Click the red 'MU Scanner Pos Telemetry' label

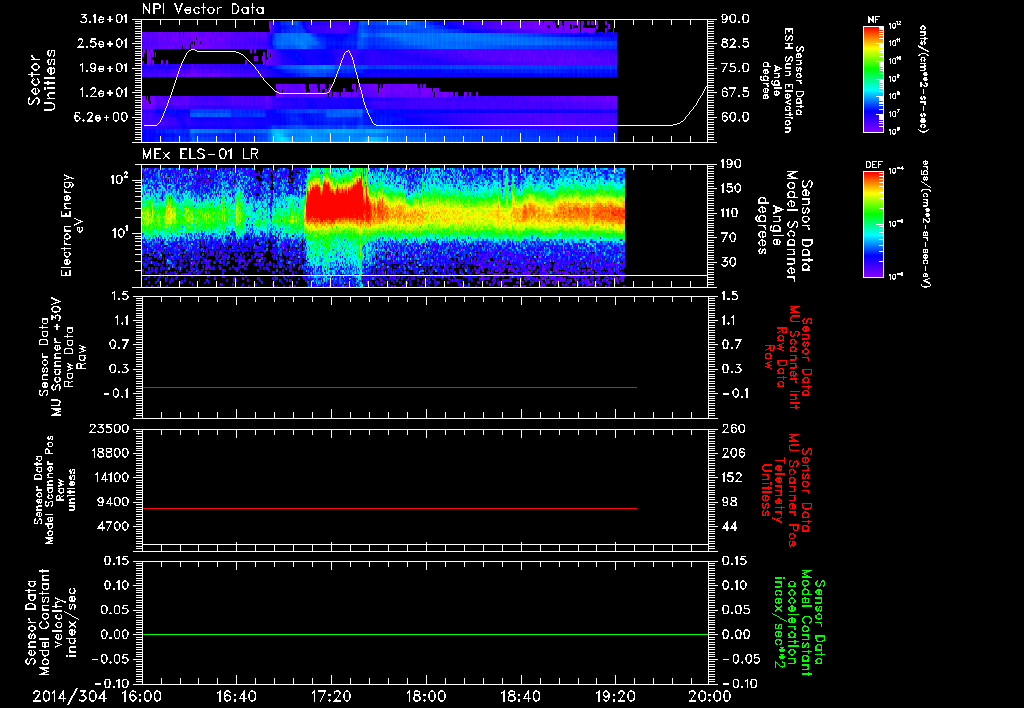(786, 490)
